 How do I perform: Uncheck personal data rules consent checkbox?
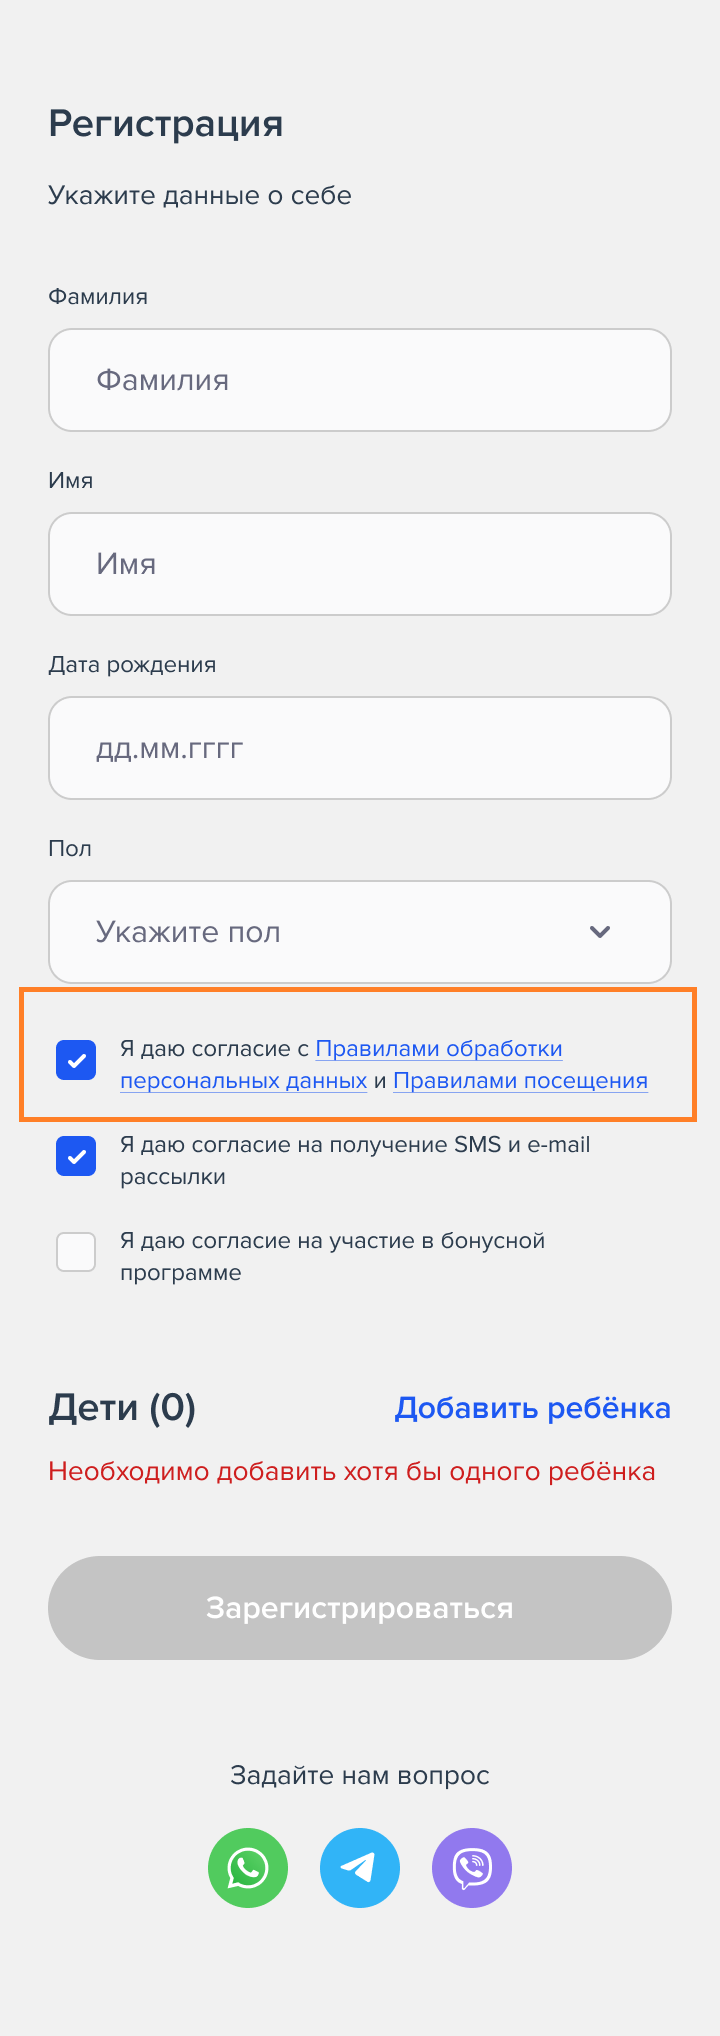tap(76, 1061)
